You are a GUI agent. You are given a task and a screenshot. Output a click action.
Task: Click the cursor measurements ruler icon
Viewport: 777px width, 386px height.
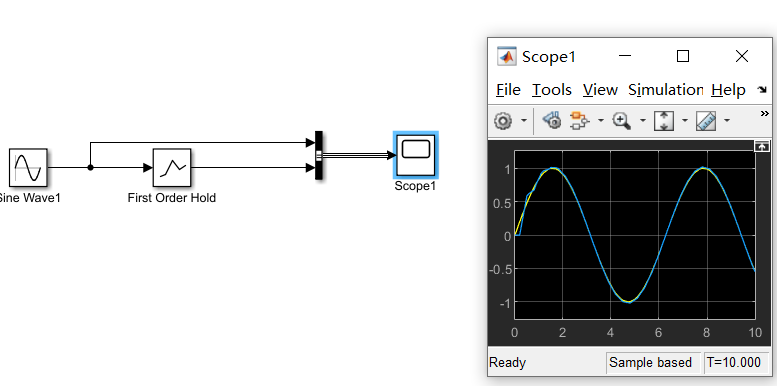pyautogui.click(x=706, y=120)
